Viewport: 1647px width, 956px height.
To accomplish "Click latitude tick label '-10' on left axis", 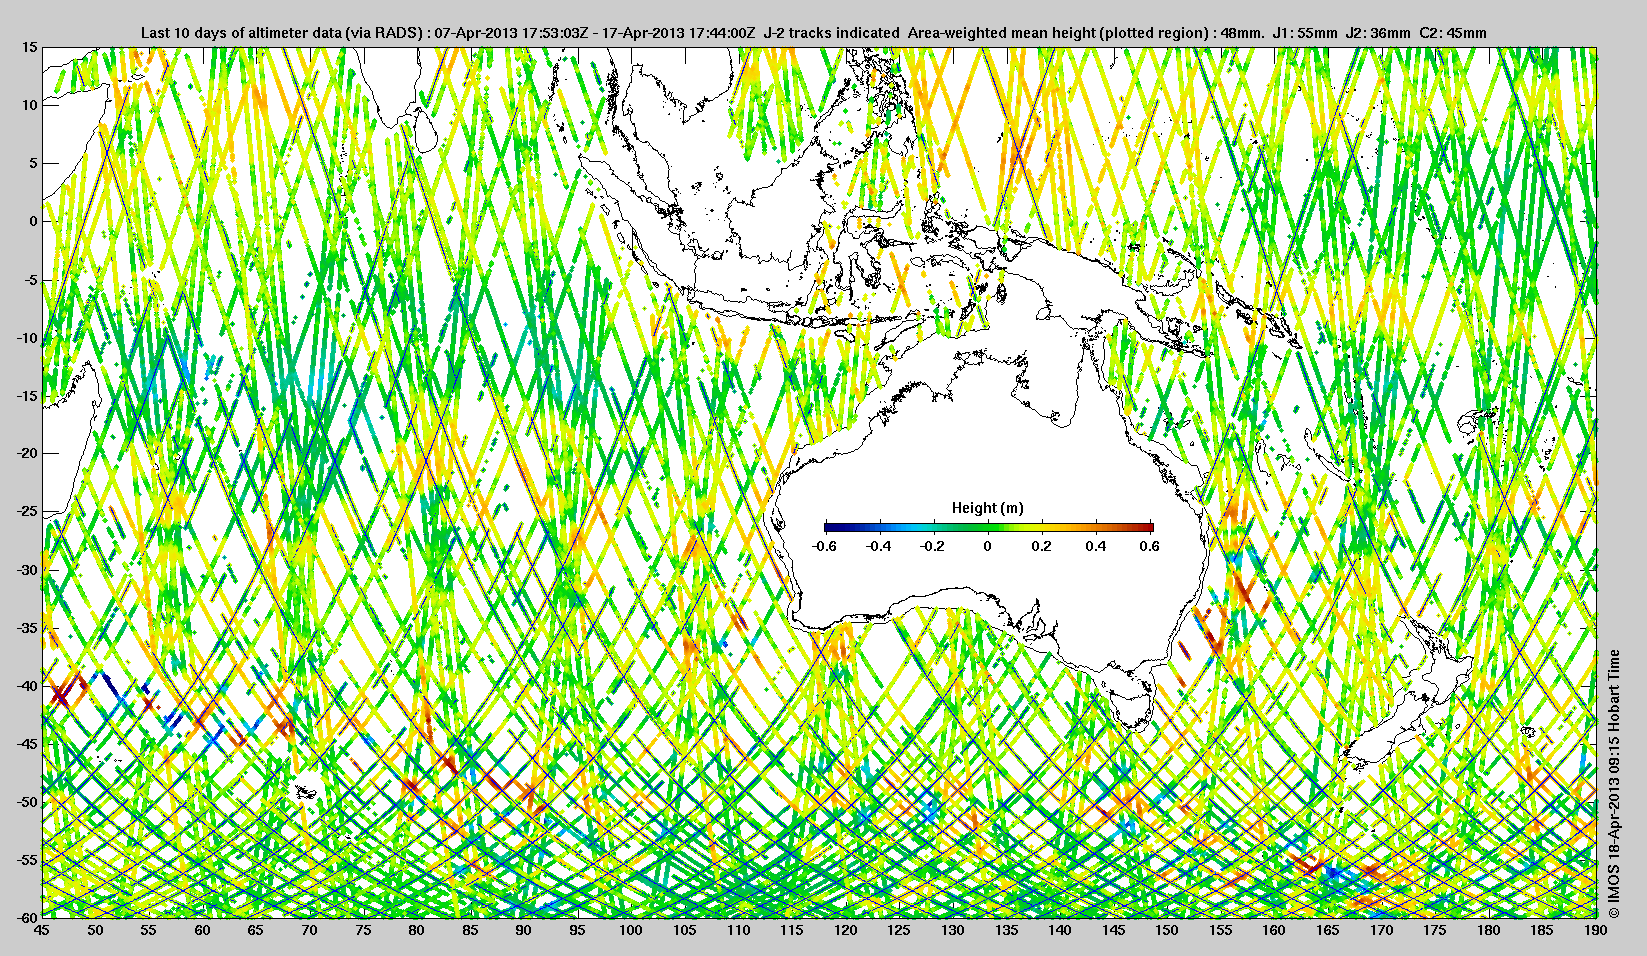I will point(27,338).
